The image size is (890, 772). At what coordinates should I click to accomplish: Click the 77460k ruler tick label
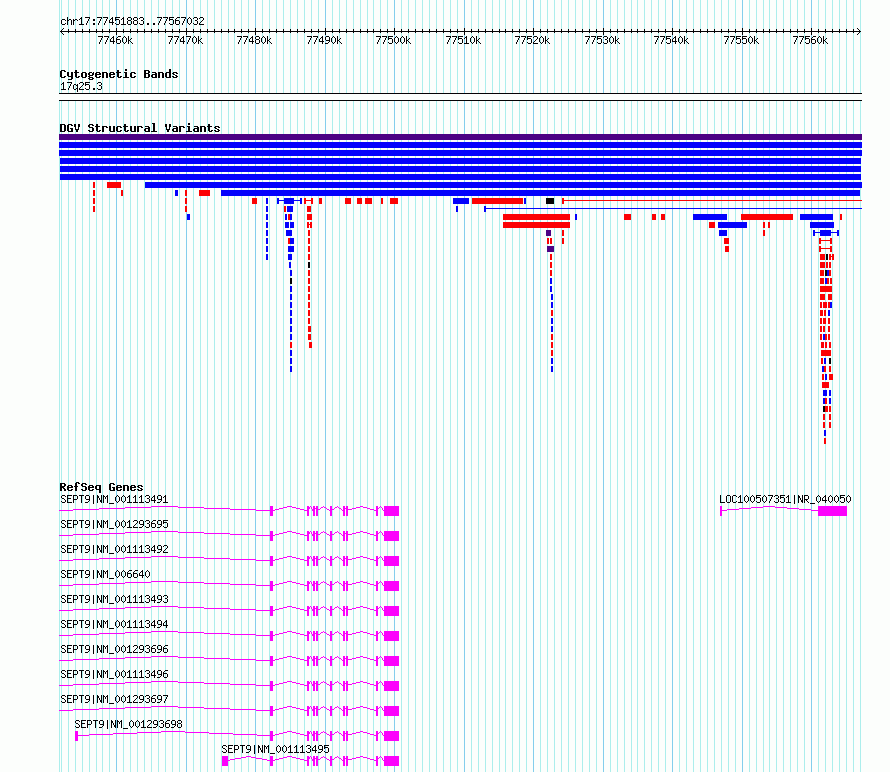pyautogui.click(x=115, y=40)
